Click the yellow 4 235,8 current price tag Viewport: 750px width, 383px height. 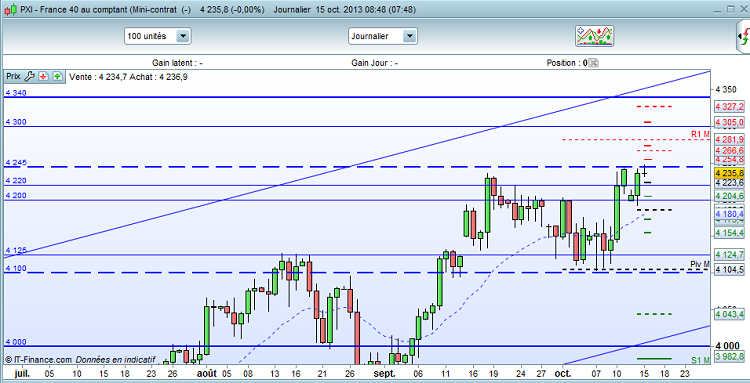tap(729, 173)
